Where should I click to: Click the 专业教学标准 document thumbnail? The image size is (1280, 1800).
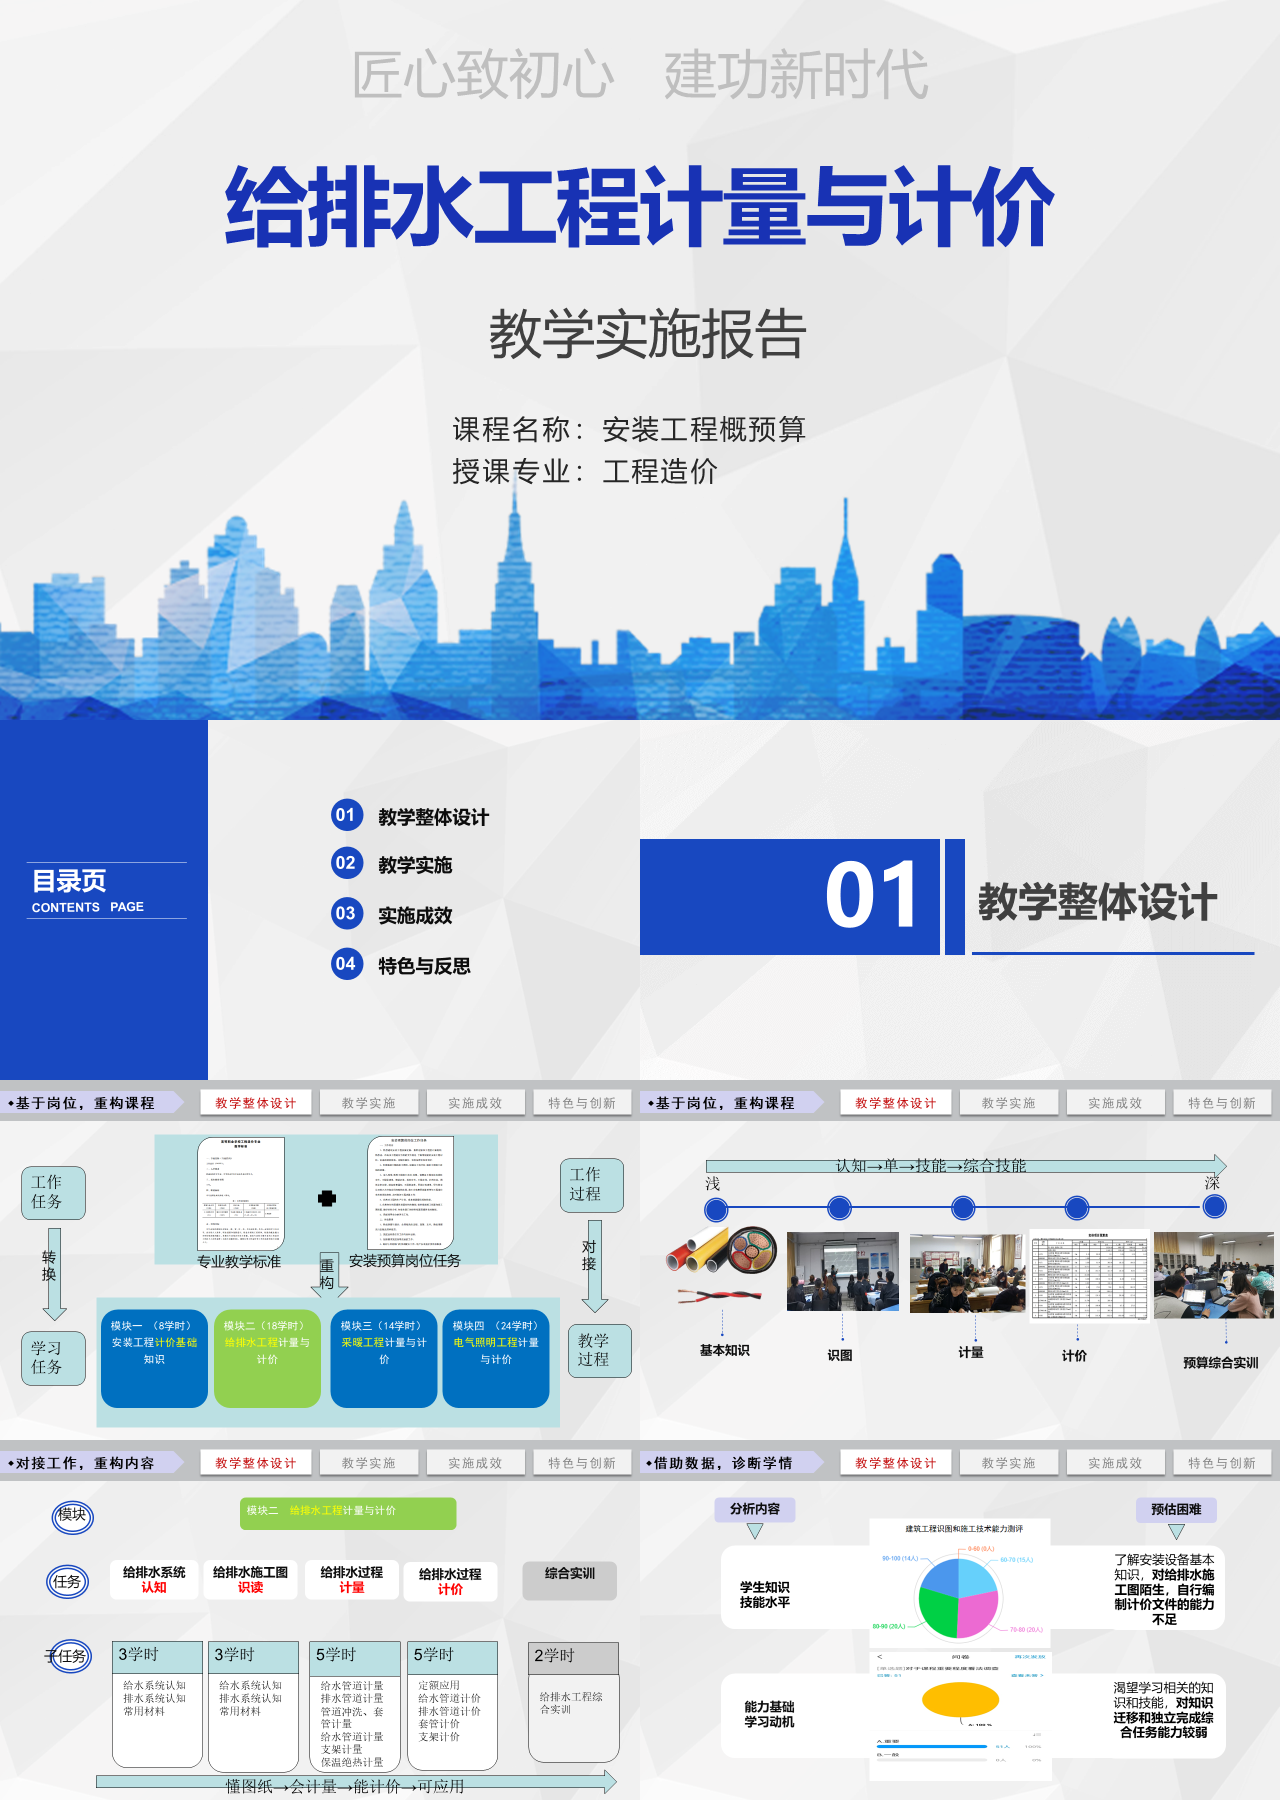click(240, 1194)
